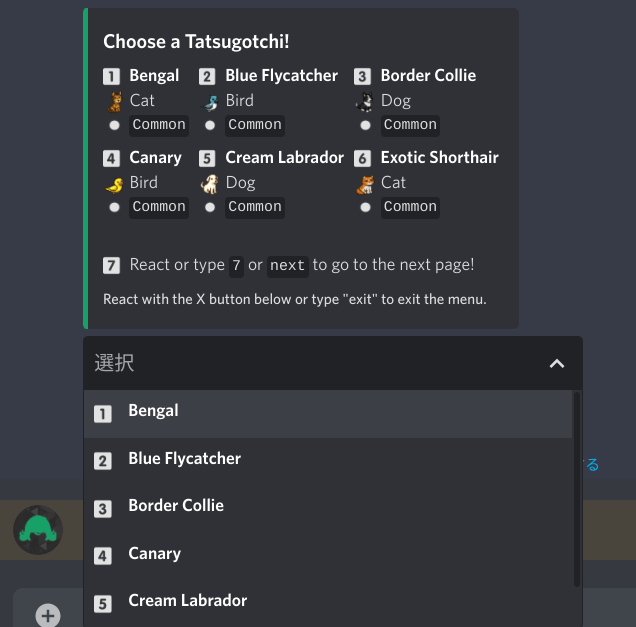Pick Canary from the dropdown options
636x627 pixels.
328,555
